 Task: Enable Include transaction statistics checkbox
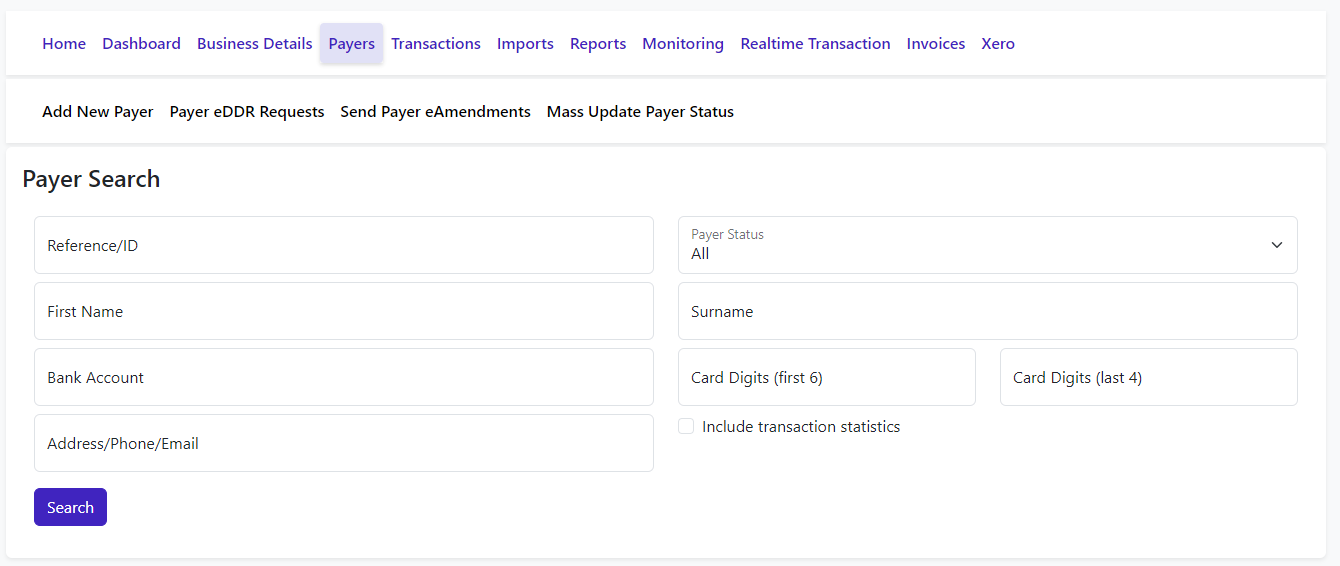(x=686, y=427)
